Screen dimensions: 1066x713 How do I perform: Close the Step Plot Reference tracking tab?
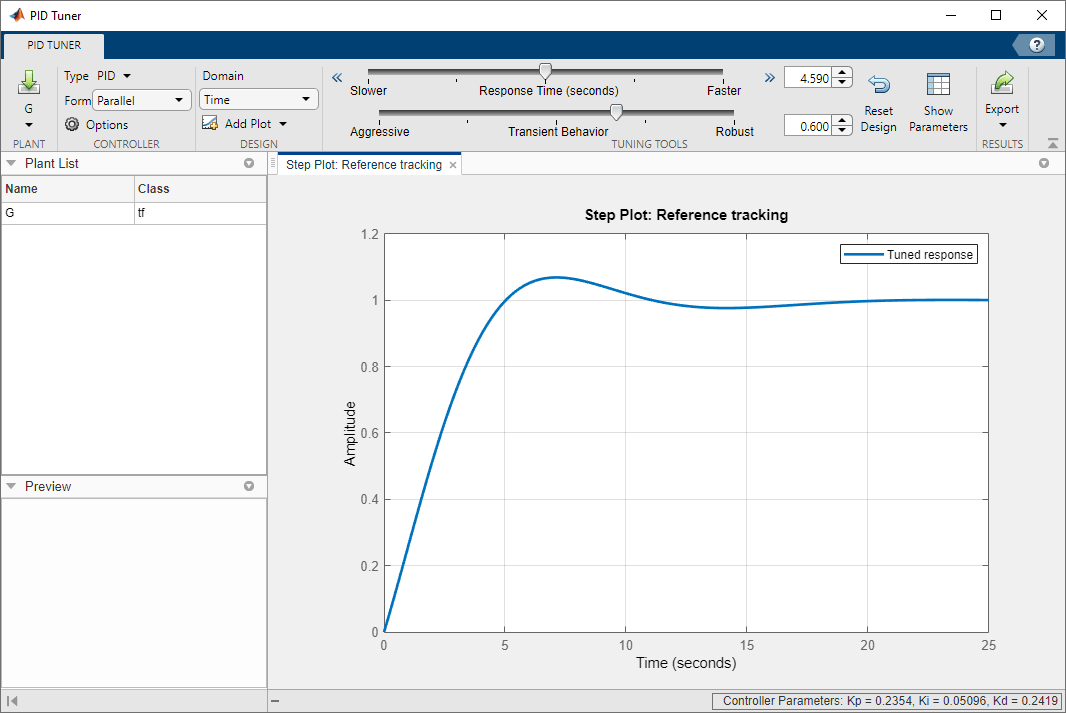point(453,165)
